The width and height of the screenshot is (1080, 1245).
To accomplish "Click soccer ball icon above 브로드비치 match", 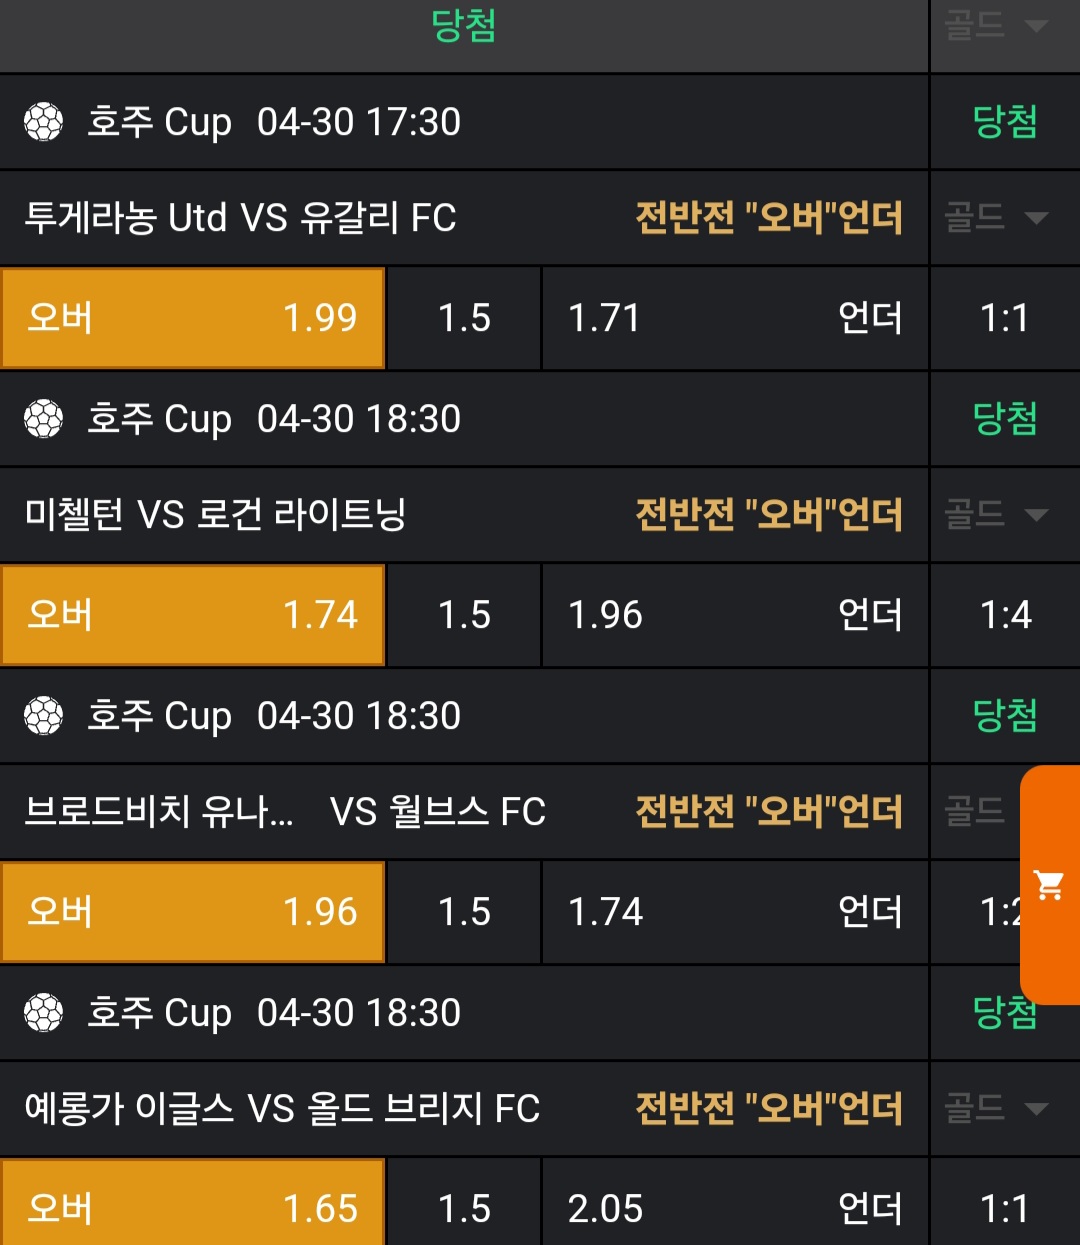I will (44, 716).
